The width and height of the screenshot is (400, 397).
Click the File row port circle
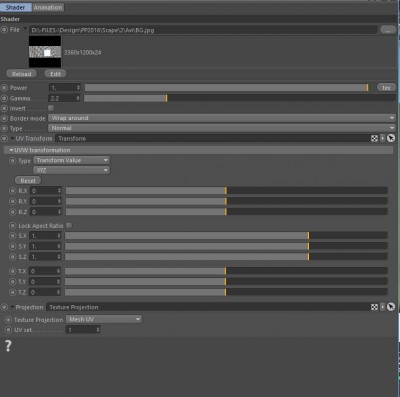[x=4, y=30]
